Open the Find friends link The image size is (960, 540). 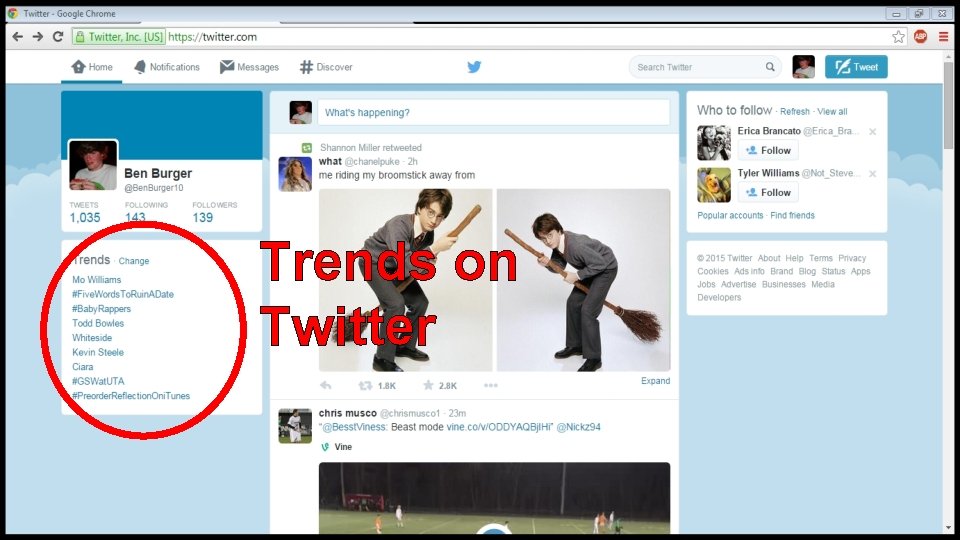coord(792,216)
